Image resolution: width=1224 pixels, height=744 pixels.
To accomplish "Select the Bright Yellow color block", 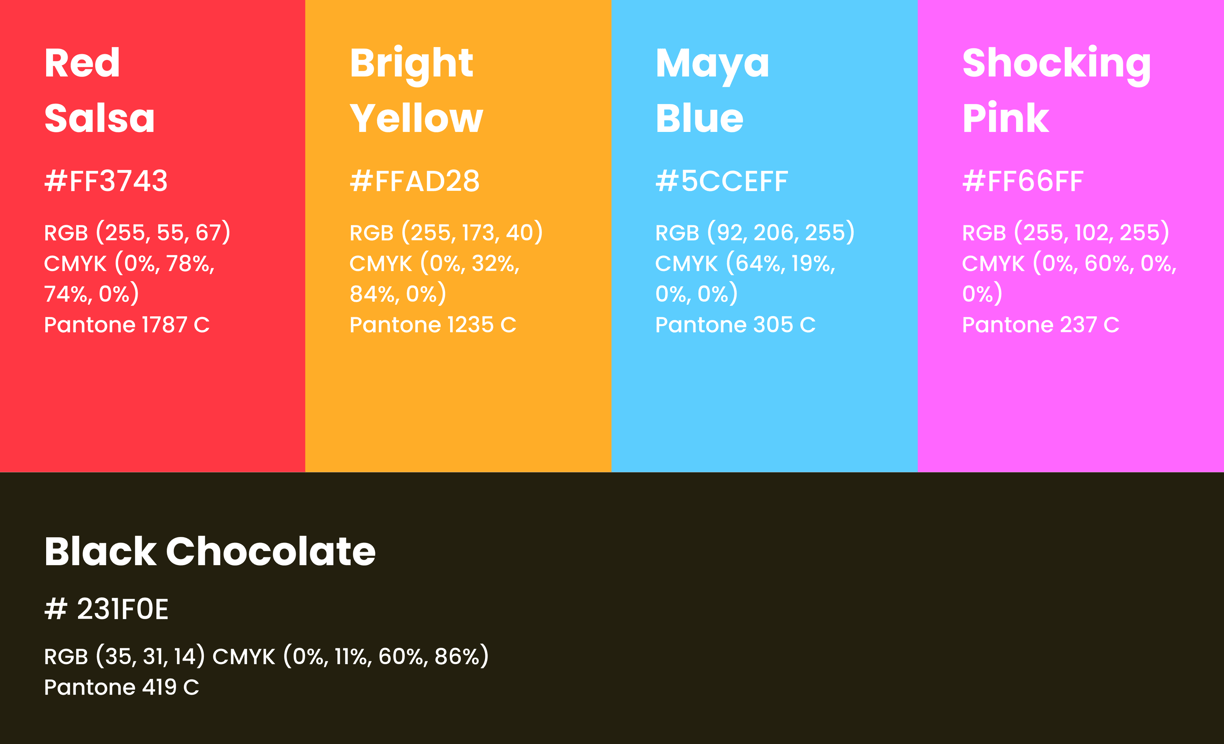I will point(458,236).
